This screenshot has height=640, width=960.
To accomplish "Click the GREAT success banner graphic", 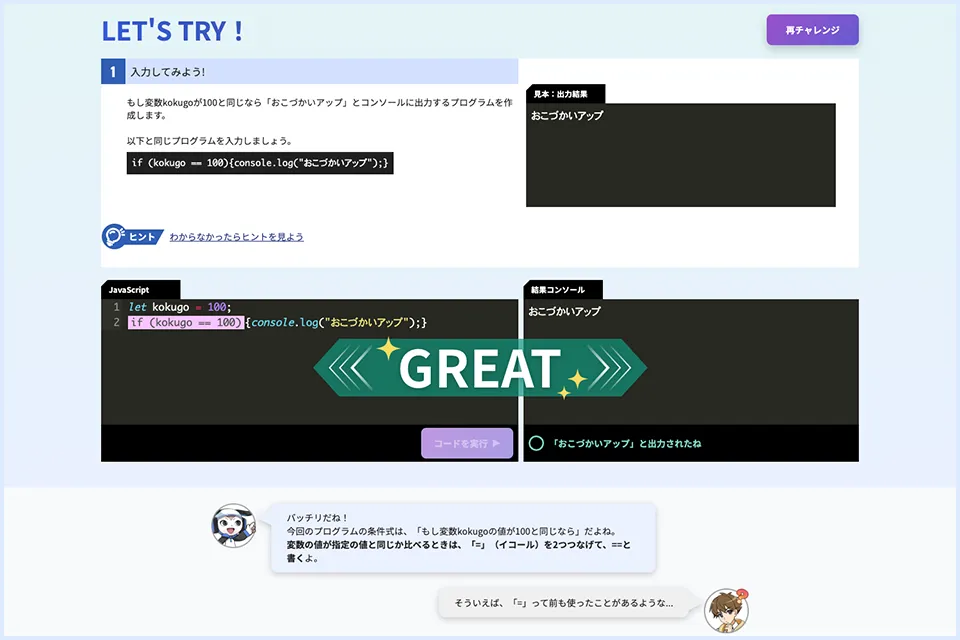I will (x=480, y=368).
